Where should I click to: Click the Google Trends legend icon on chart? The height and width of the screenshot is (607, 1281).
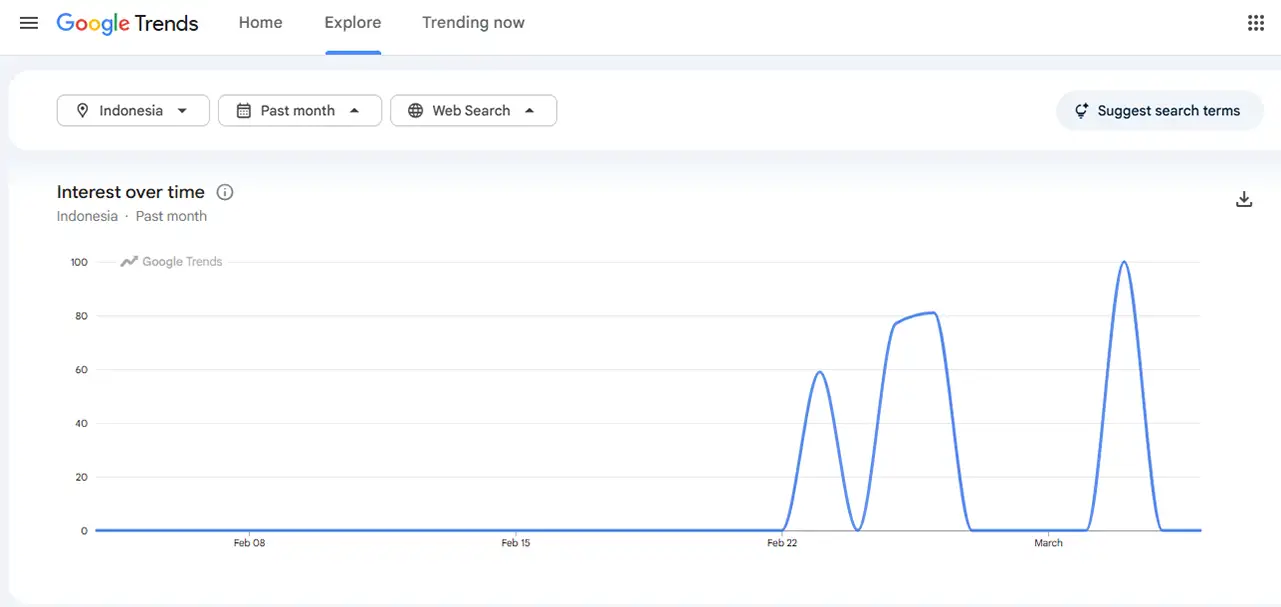[x=128, y=260]
